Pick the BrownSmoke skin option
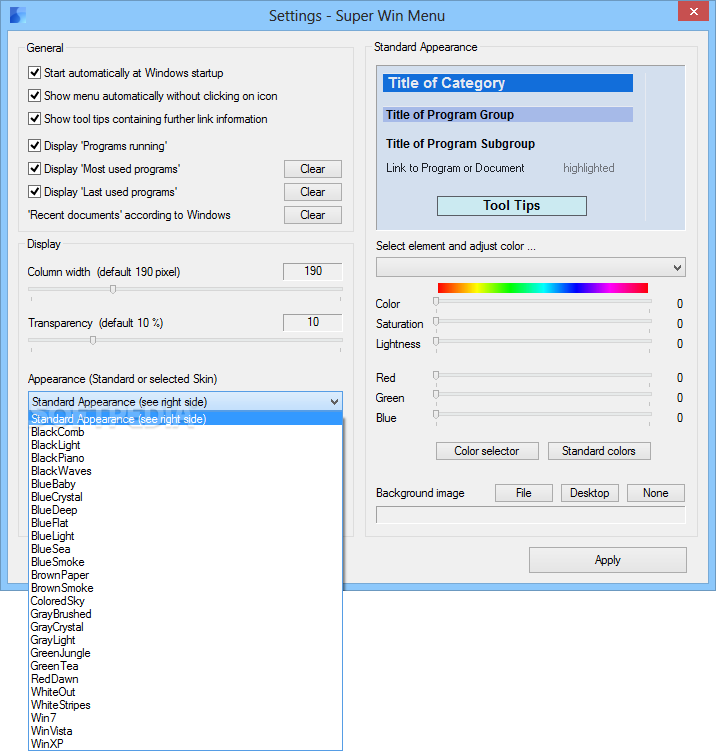 tap(186, 588)
